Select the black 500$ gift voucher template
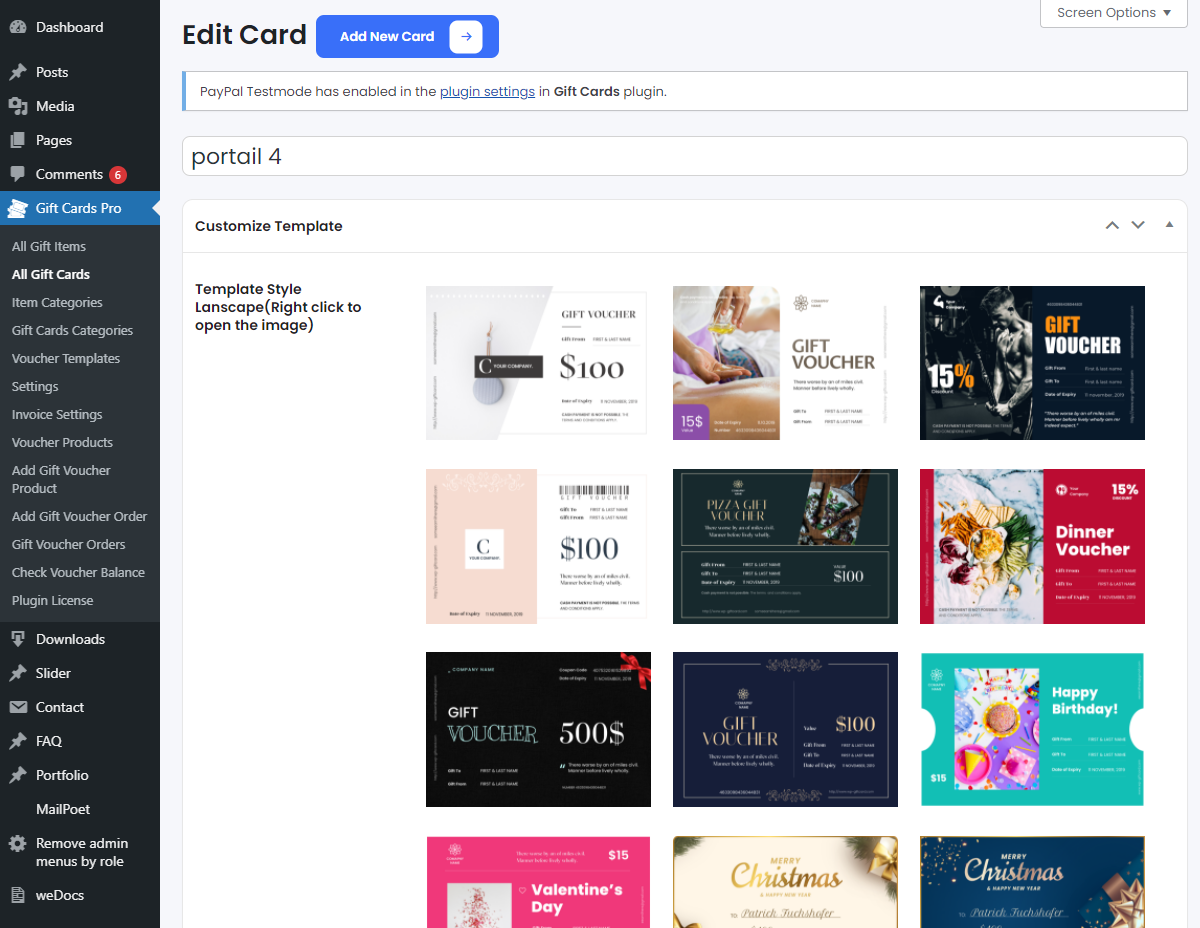Viewport: 1200px width, 928px height. pos(538,729)
